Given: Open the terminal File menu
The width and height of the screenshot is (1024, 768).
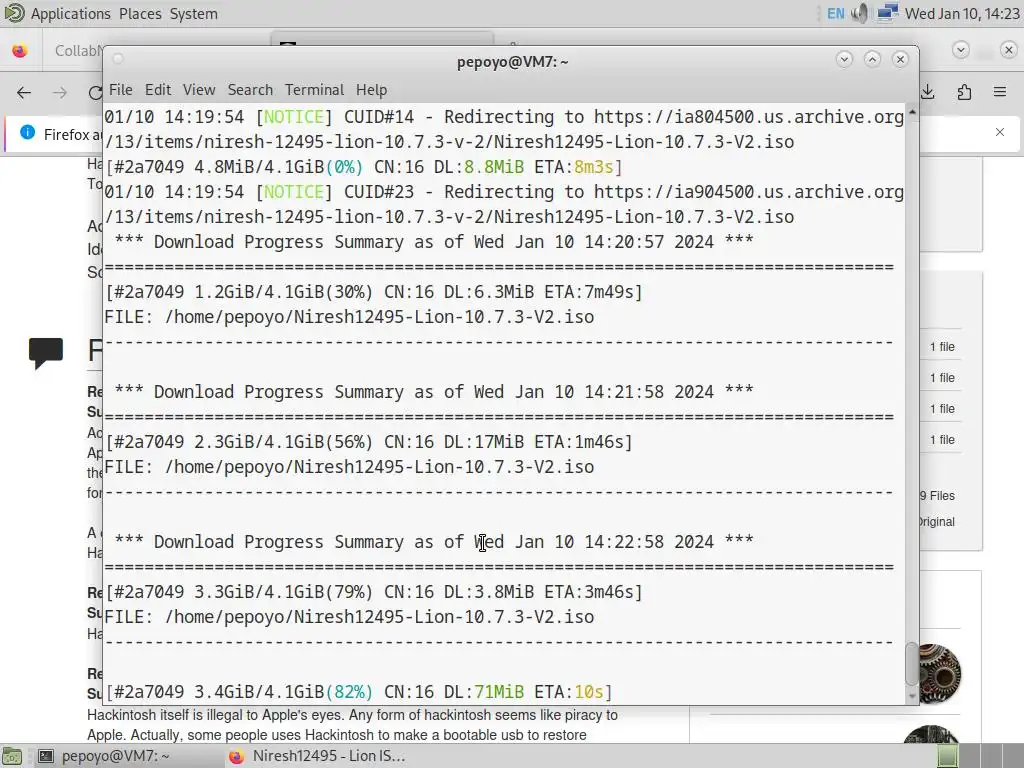Looking at the screenshot, I should tap(120, 89).
